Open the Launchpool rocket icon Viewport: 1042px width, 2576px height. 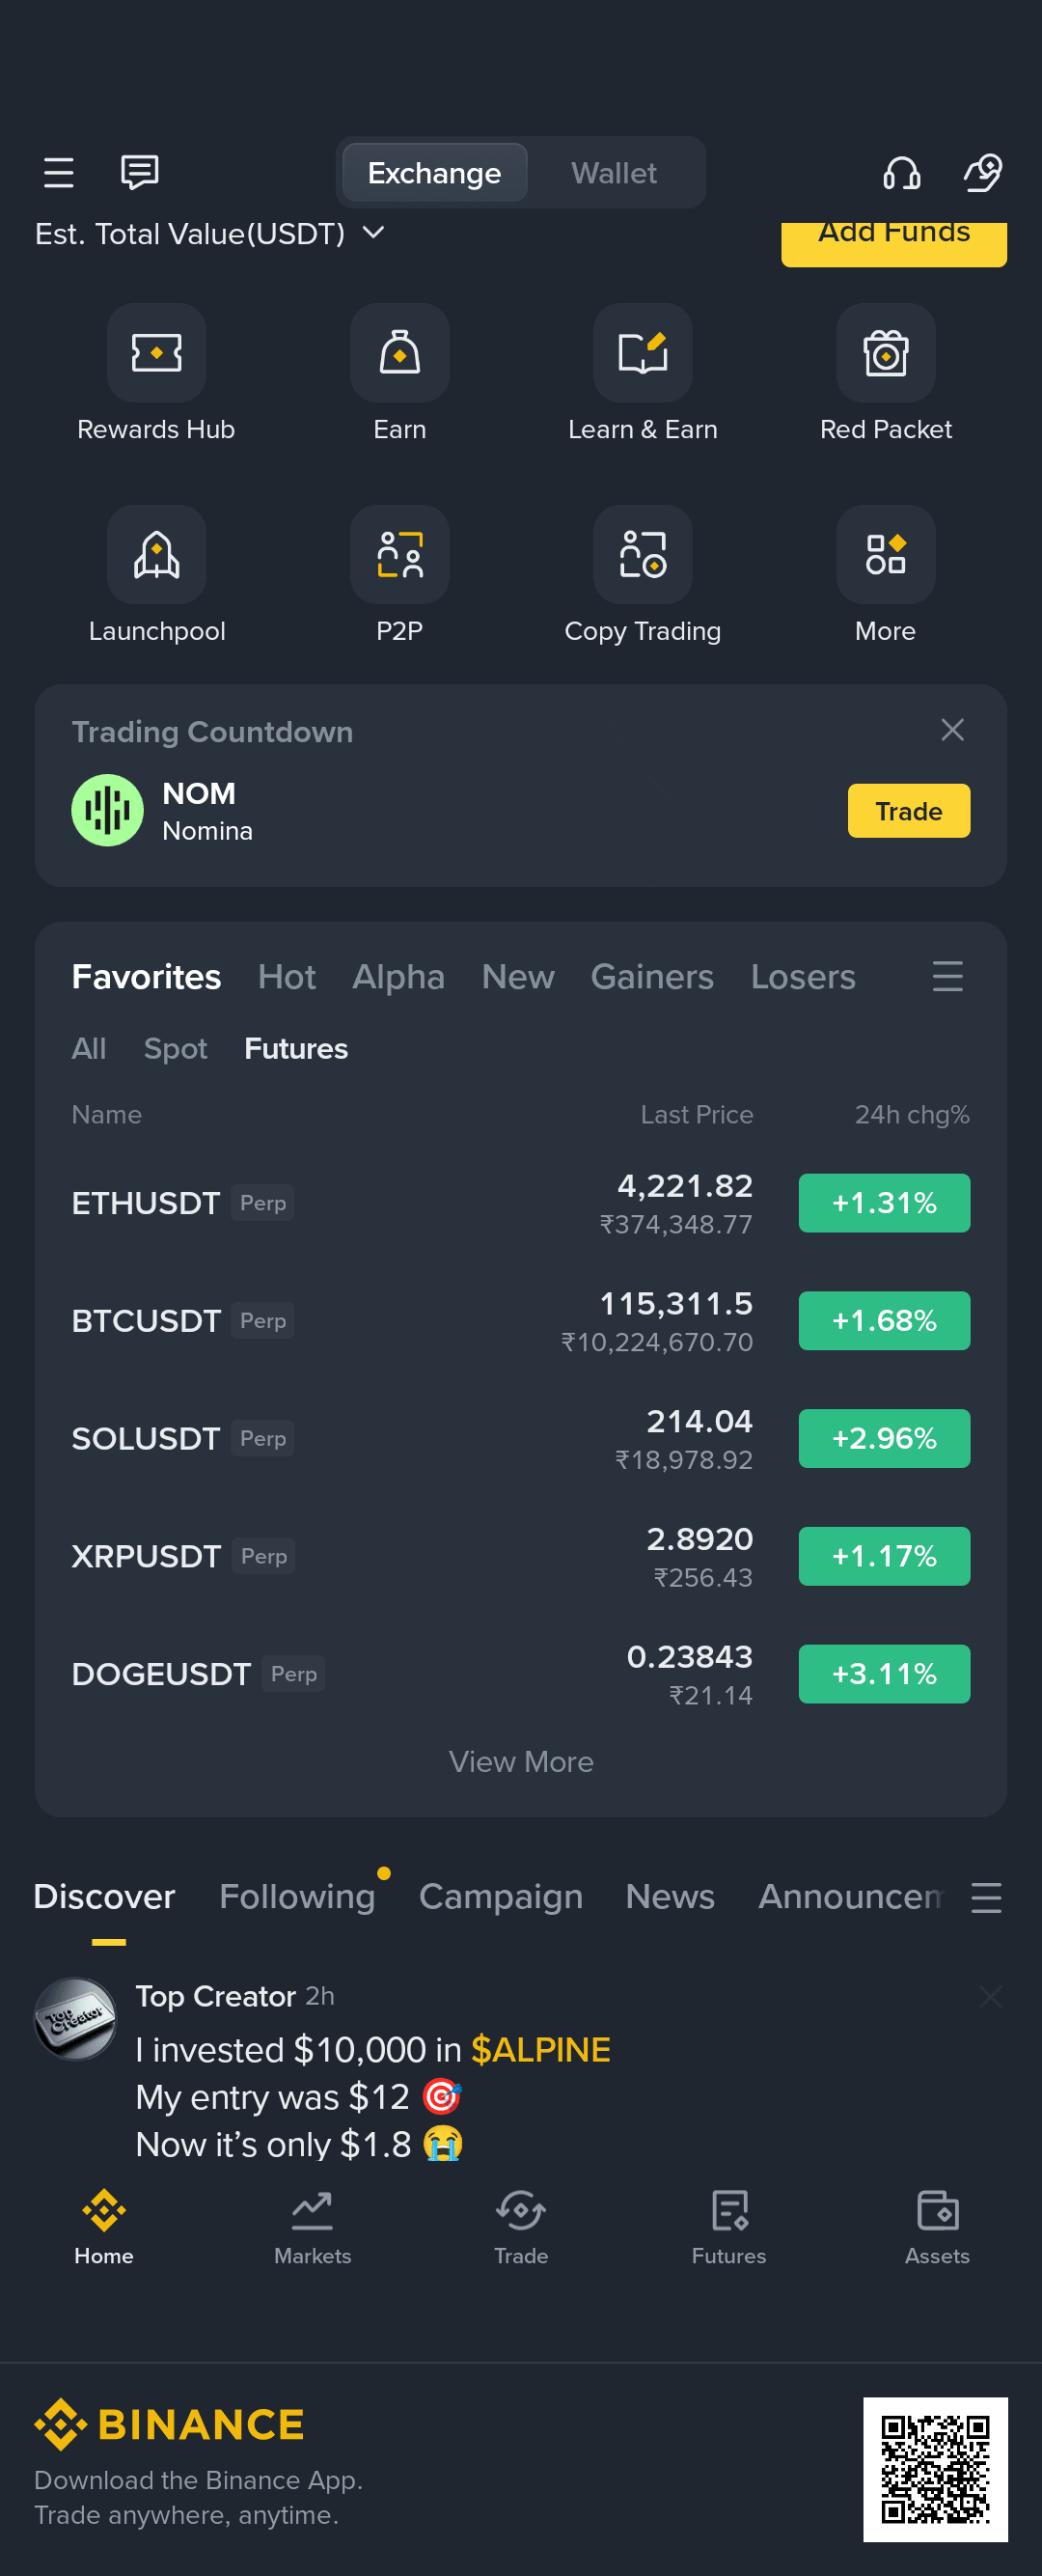[x=157, y=555]
